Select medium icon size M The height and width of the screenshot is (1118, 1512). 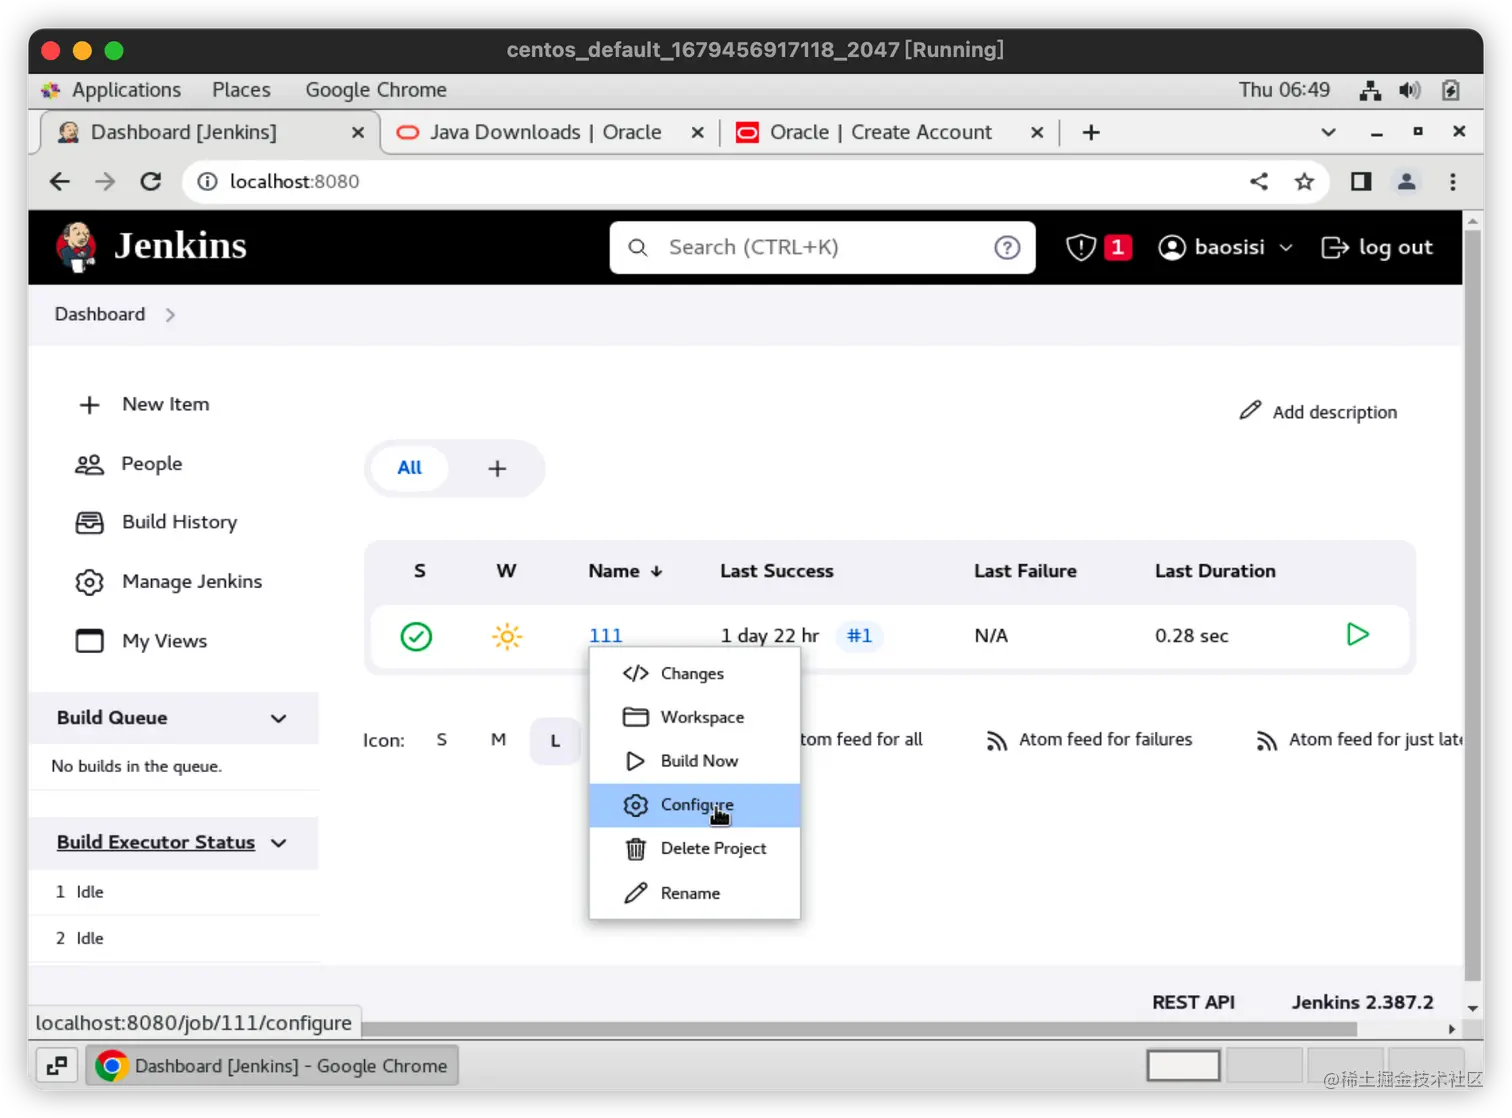coord(498,740)
